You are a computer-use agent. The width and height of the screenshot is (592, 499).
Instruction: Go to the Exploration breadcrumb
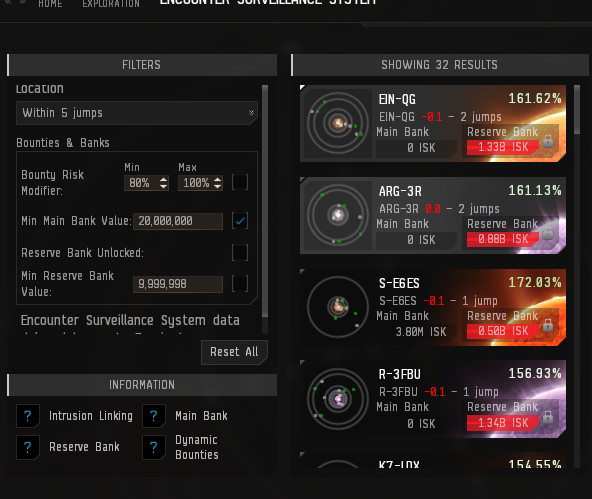[111, 4]
